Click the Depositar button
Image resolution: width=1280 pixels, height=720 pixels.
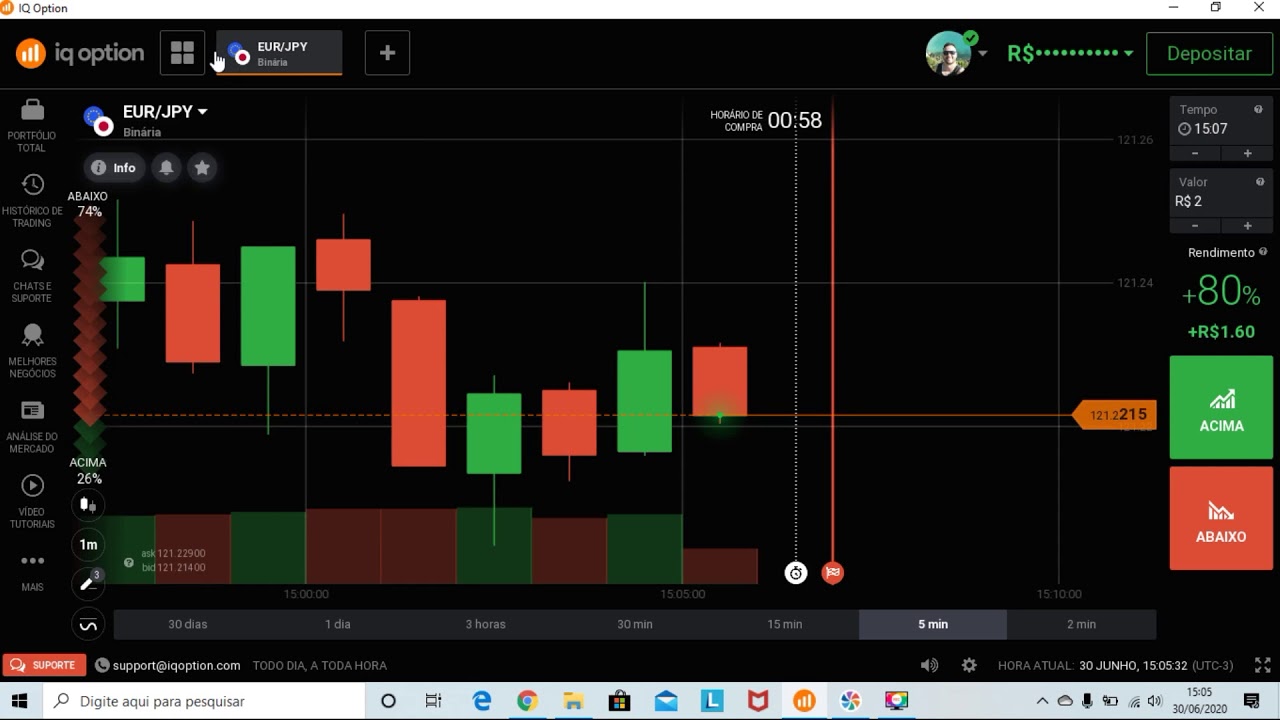click(1209, 54)
